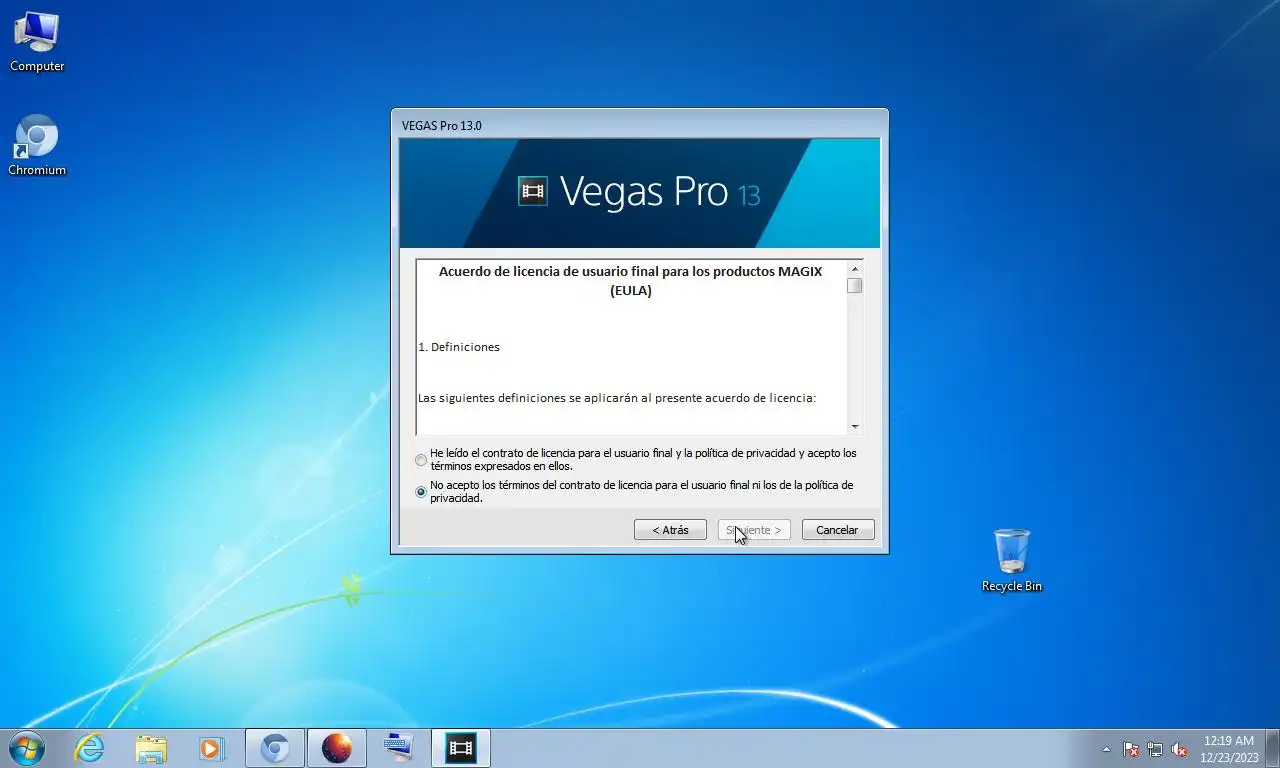Click the Vegas Pro 13 filmstrip logo
This screenshot has height=768, width=1280.
[x=533, y=191]
